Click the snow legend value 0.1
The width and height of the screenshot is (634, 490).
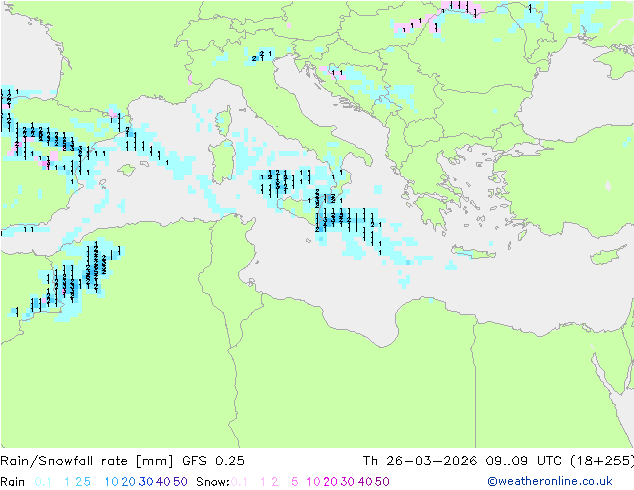tap(239, 482)
